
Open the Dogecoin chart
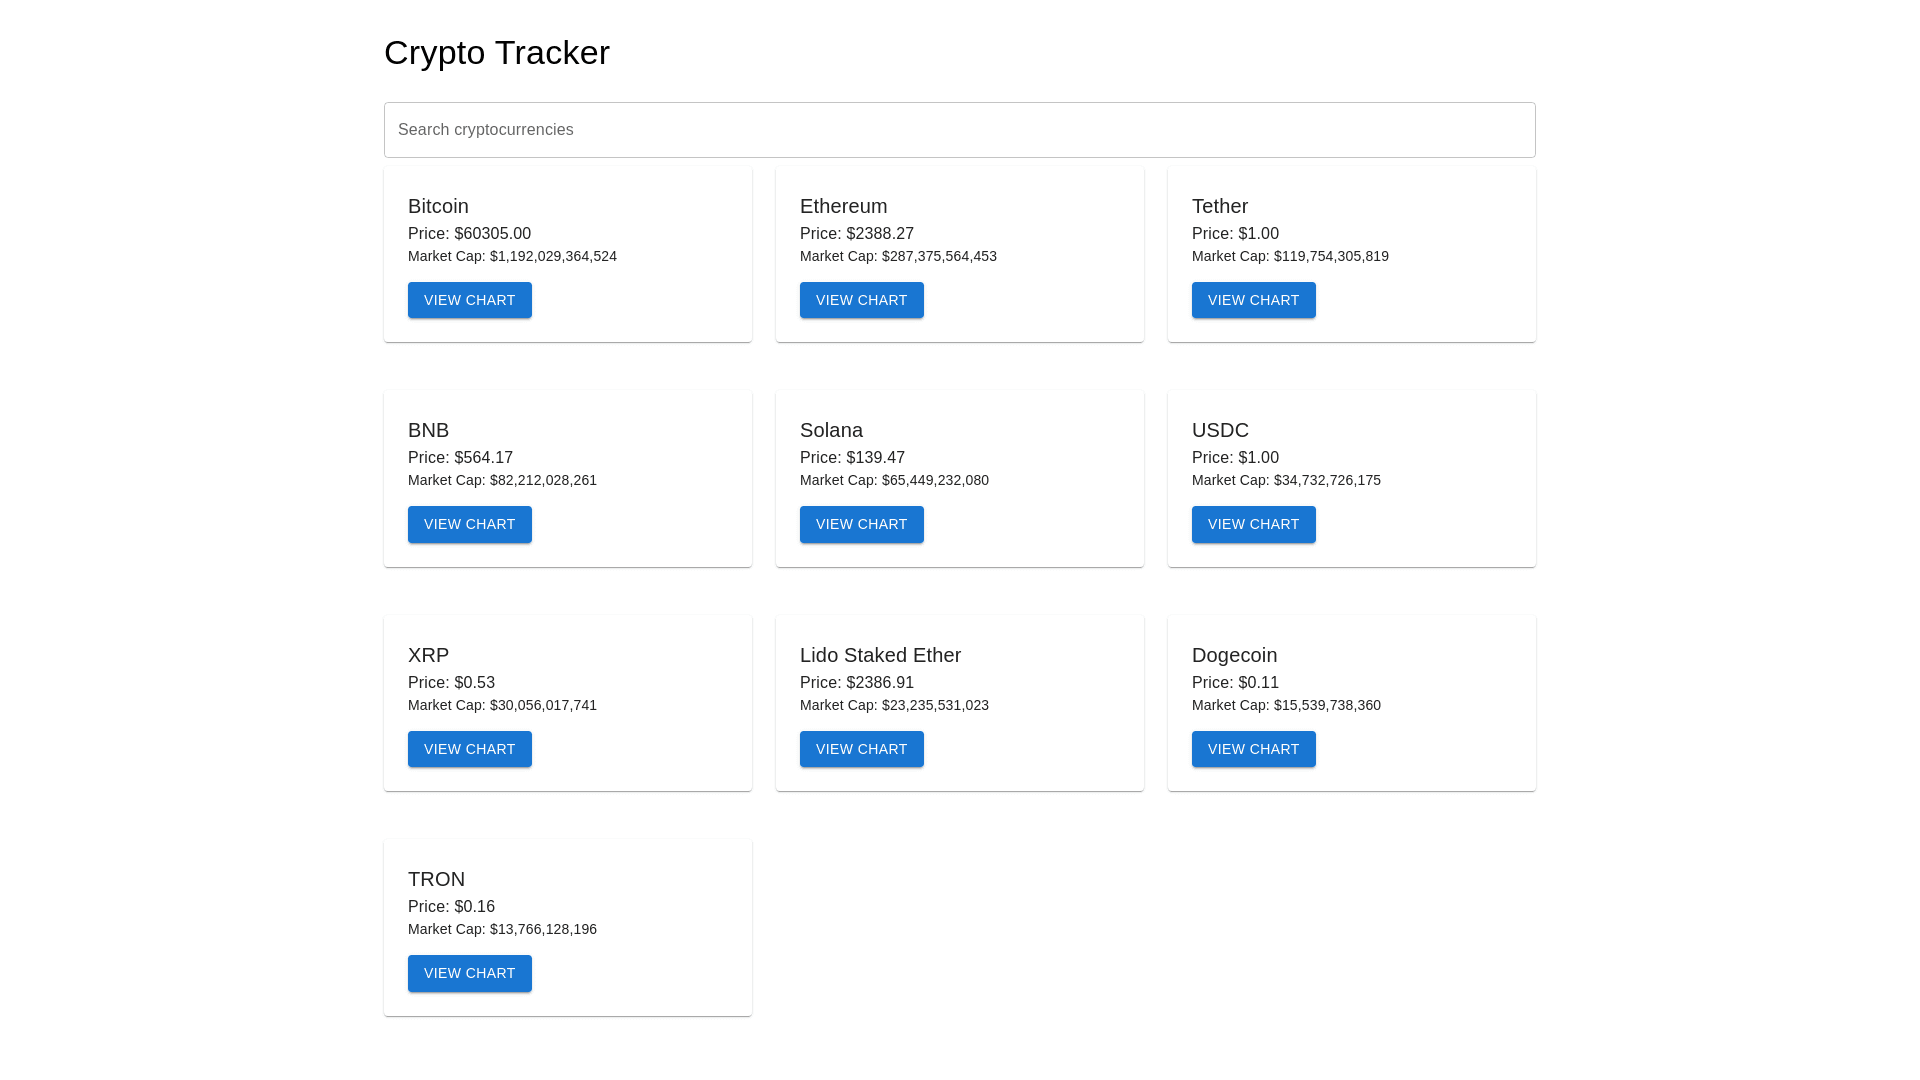click(x=1253, y=749)
